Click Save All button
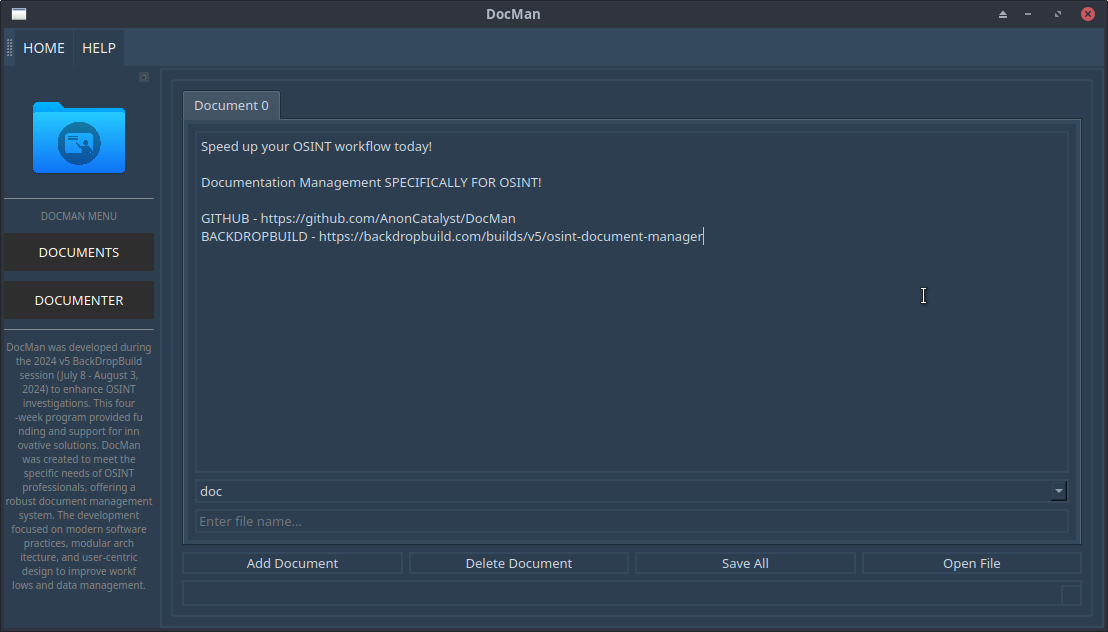This screenshot has width=1108, height=632. pos(745,563)
